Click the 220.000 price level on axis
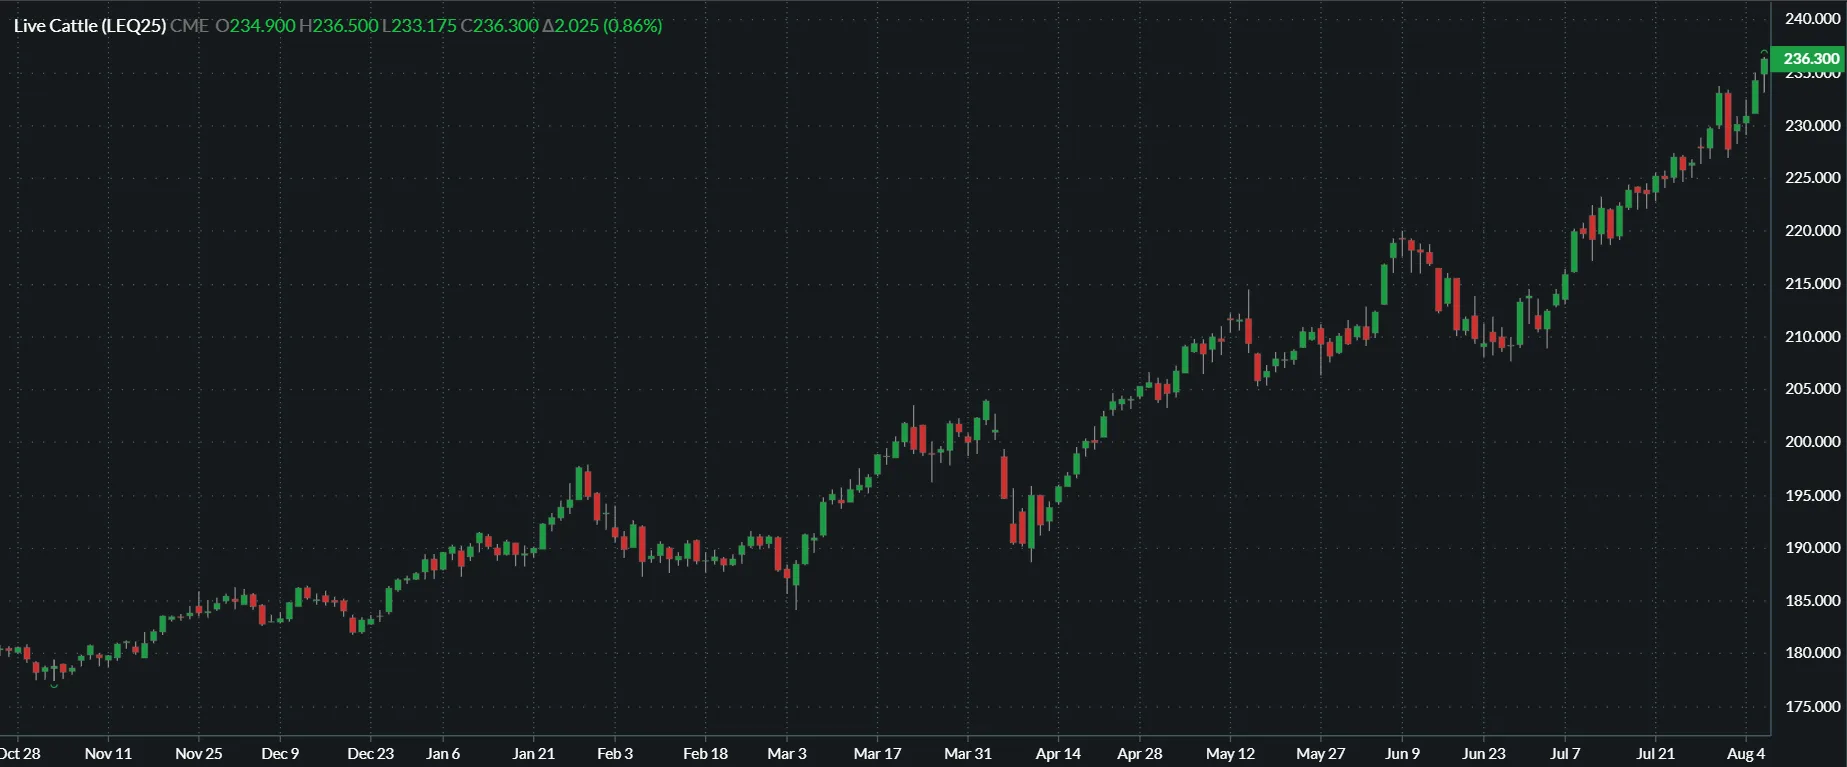 (1812, 230)
